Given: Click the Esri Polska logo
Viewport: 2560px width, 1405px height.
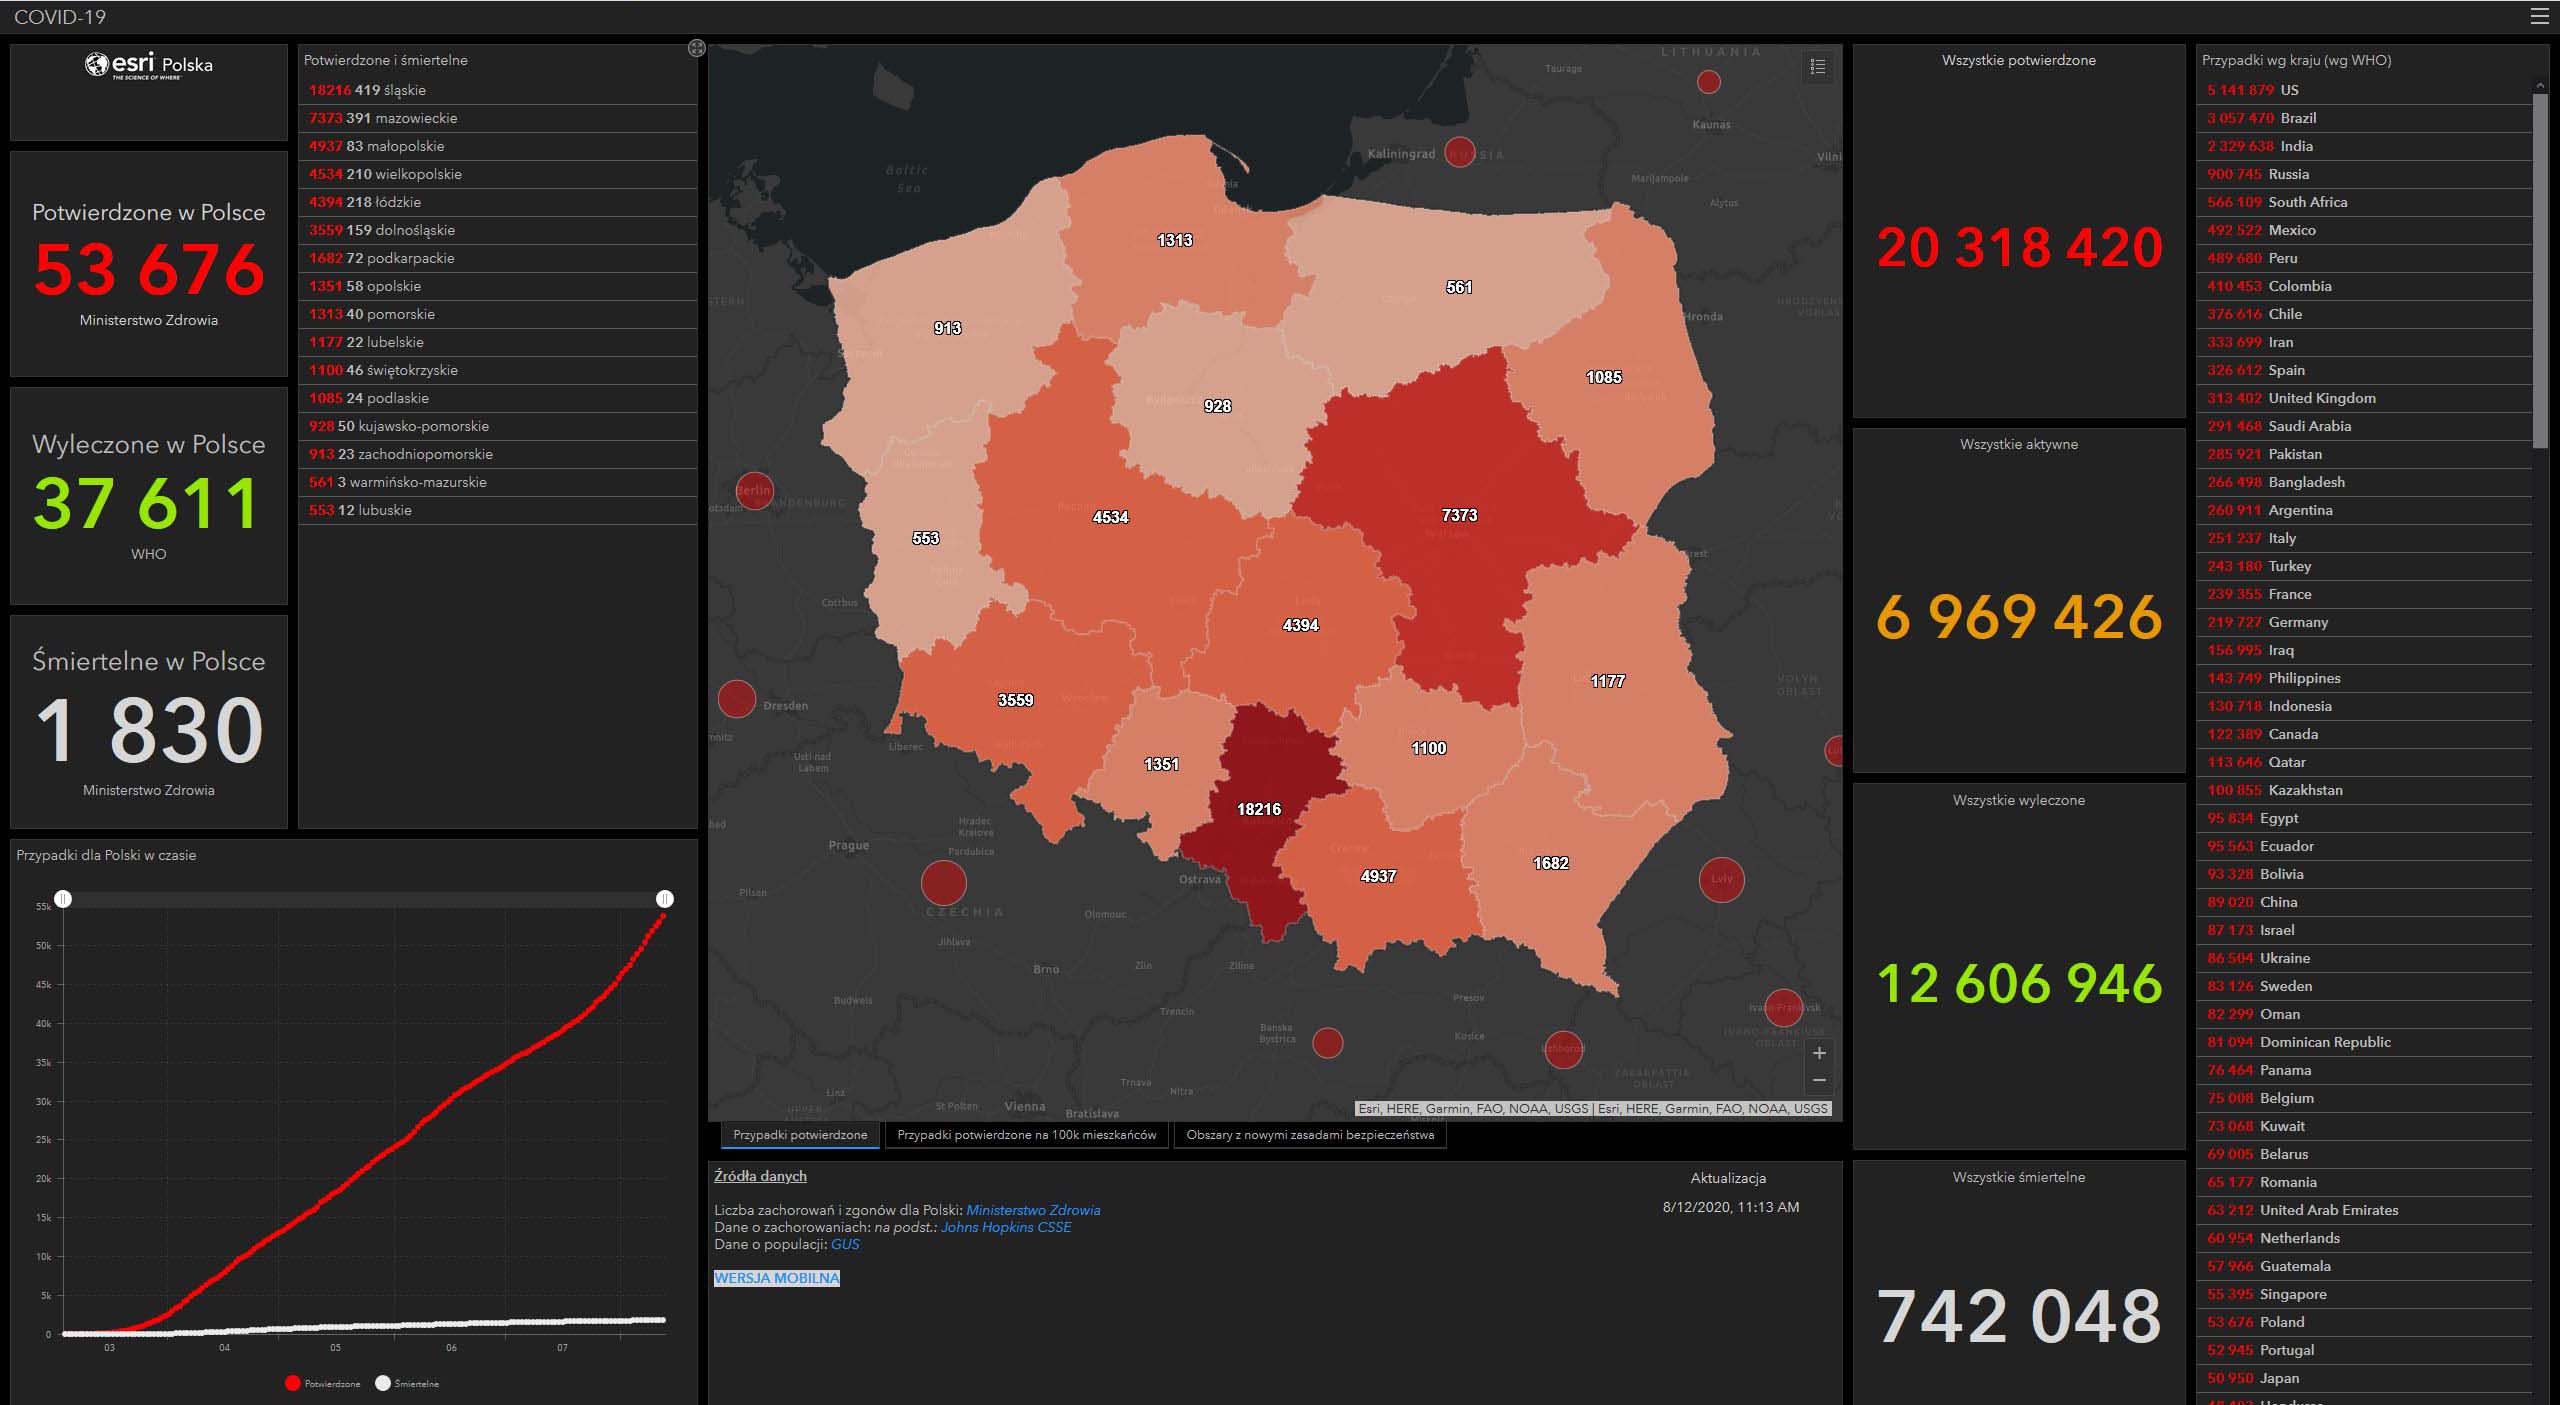Looking at the screenshot, I should point(149,66).
